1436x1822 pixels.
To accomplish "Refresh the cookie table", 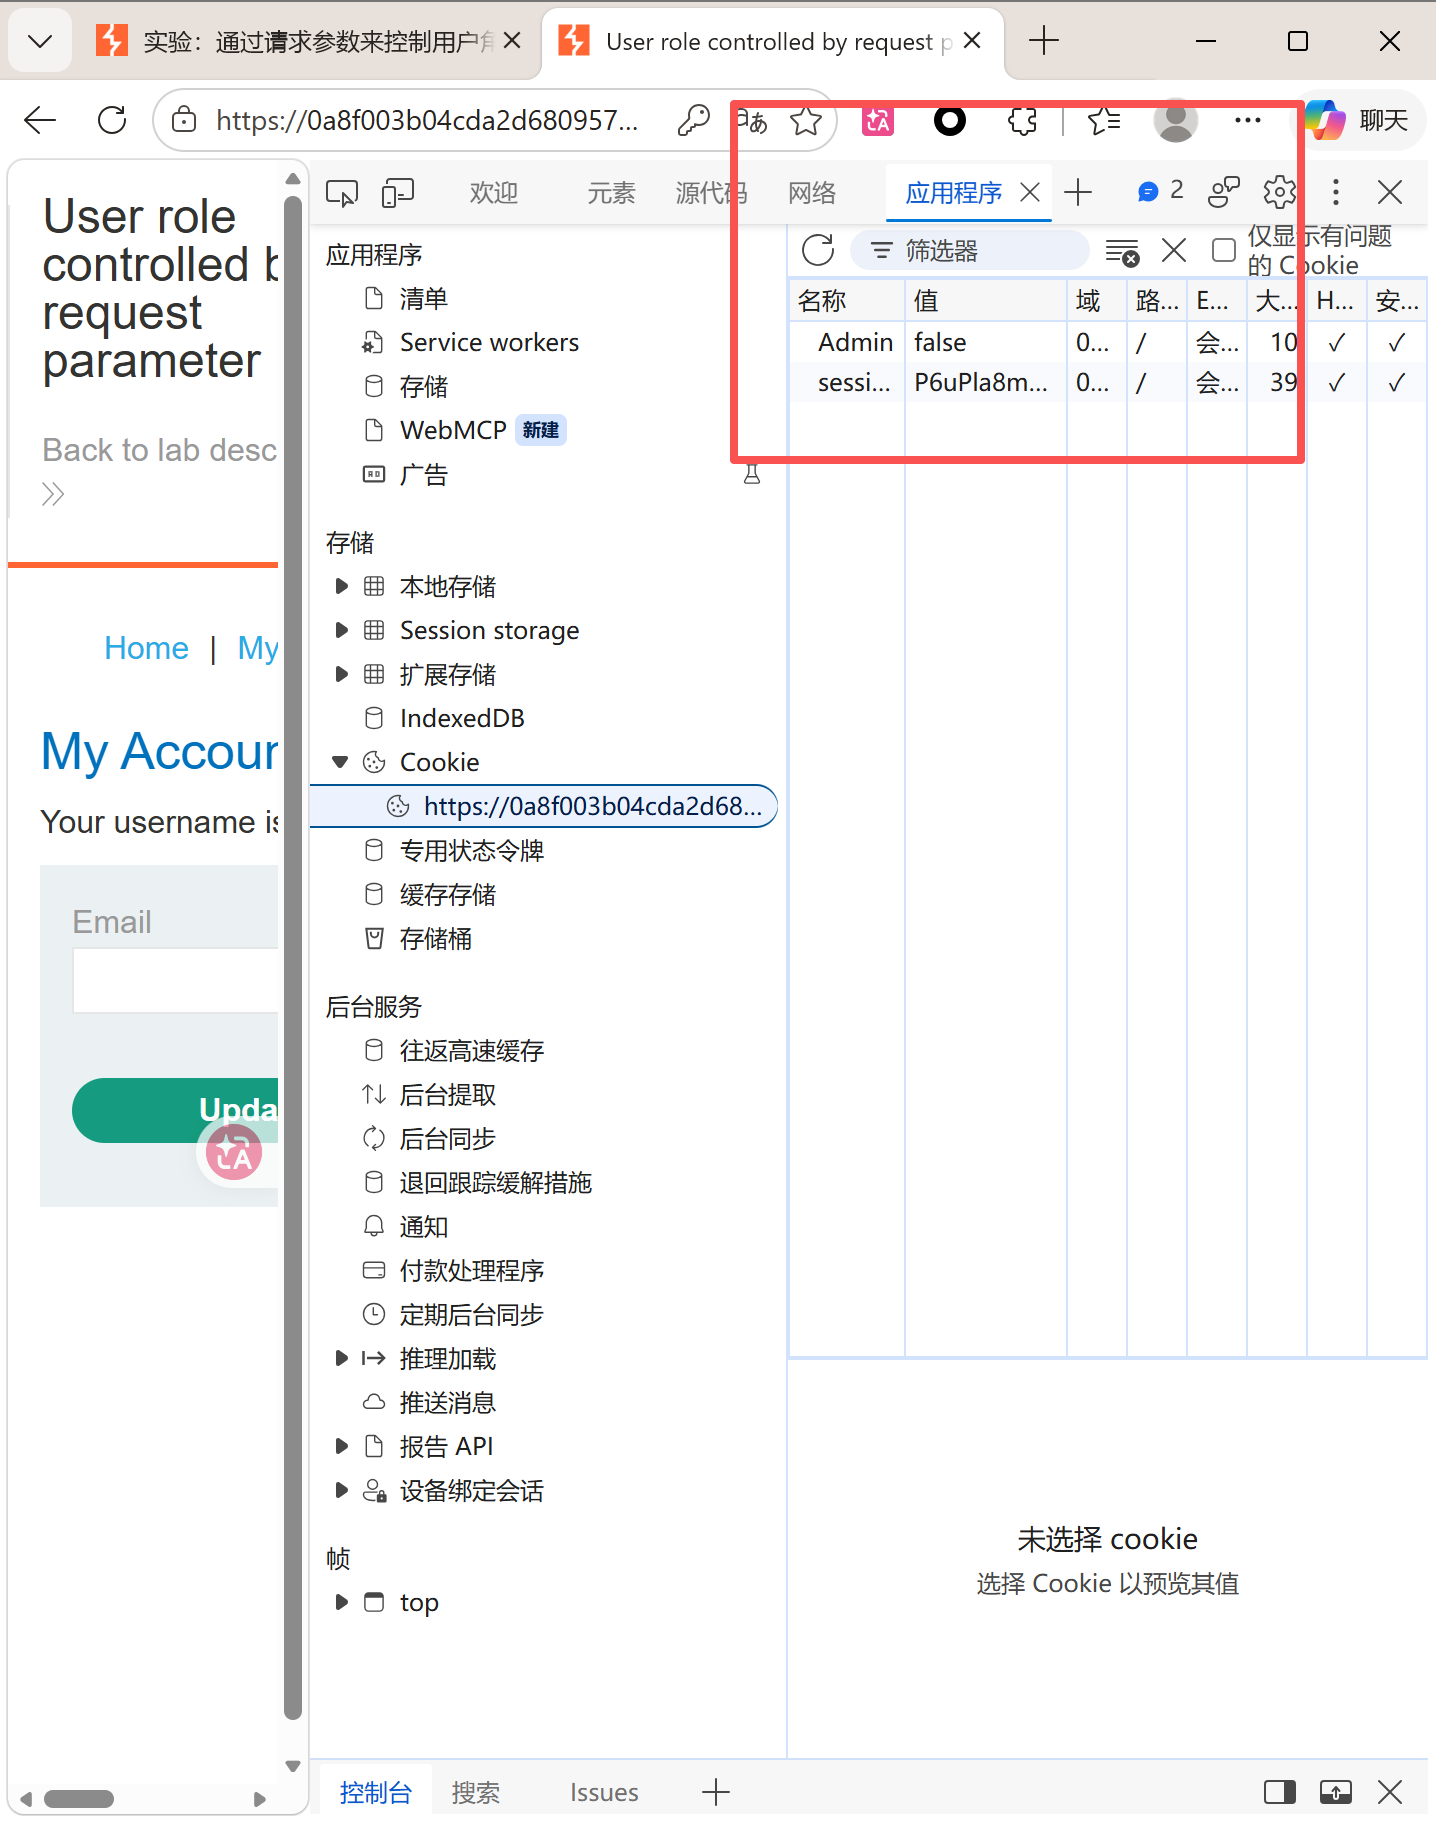I will click(x=818, y=250).
